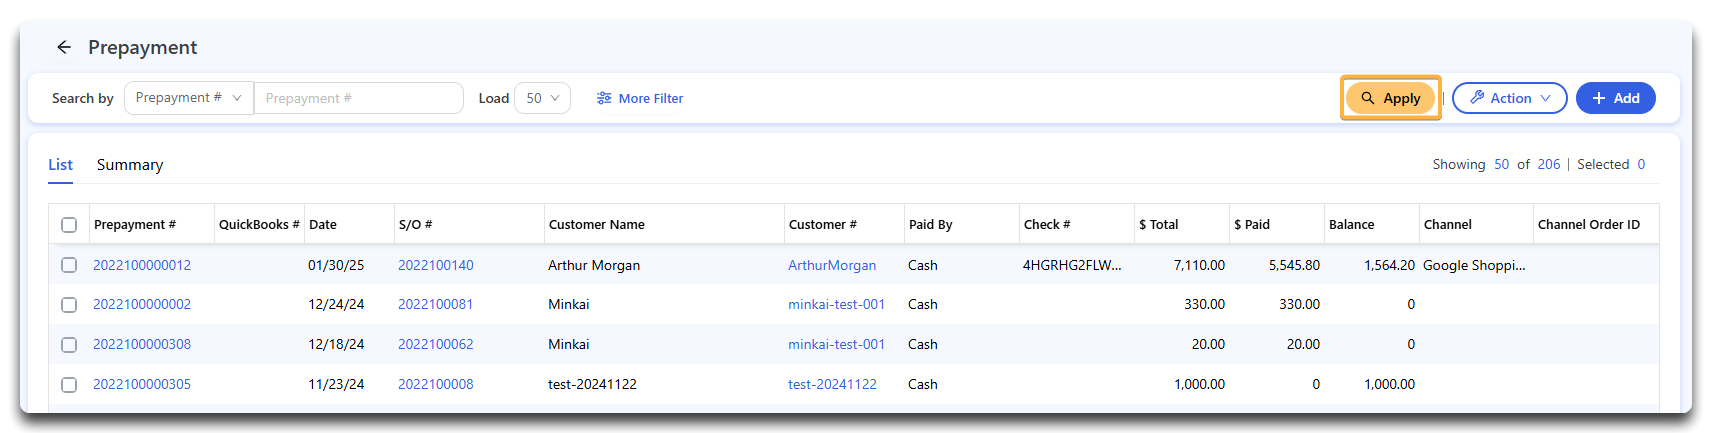Open the Action dropdown menu
Screen dimensions: 1712x433
pyautogui.click(x=1509, y=98)
